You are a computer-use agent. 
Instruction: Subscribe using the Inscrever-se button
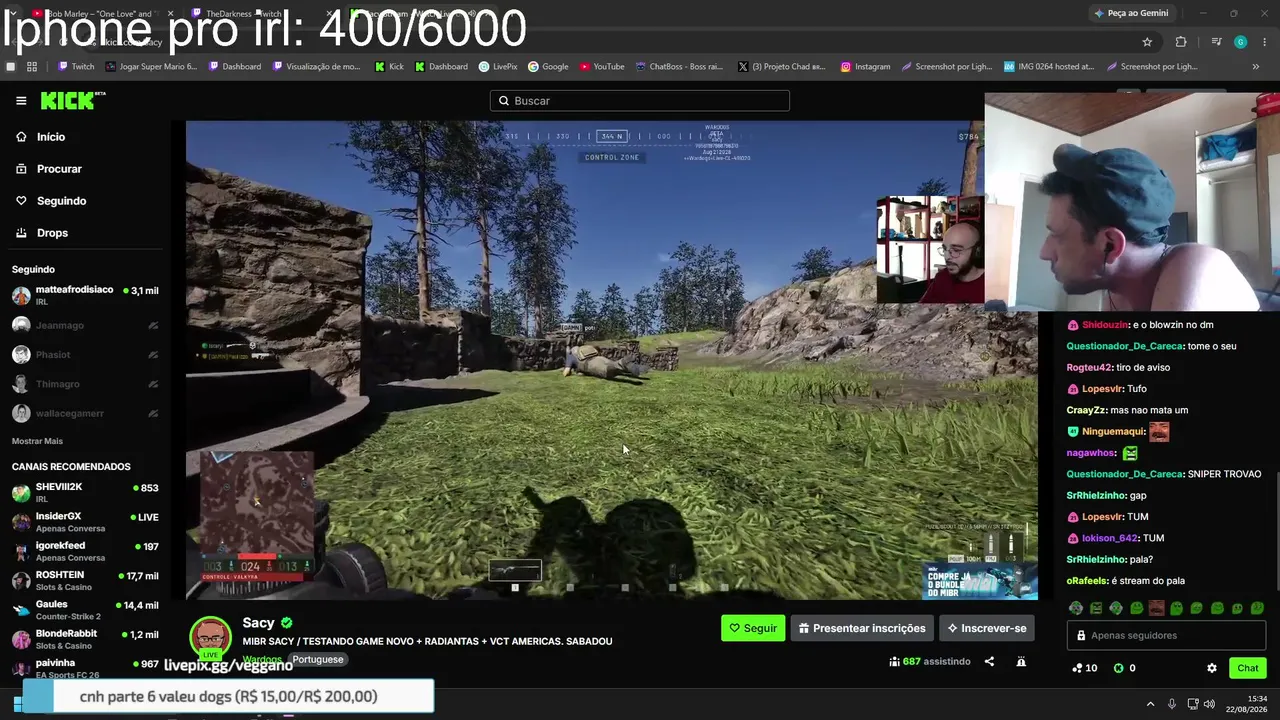[987, 628]
